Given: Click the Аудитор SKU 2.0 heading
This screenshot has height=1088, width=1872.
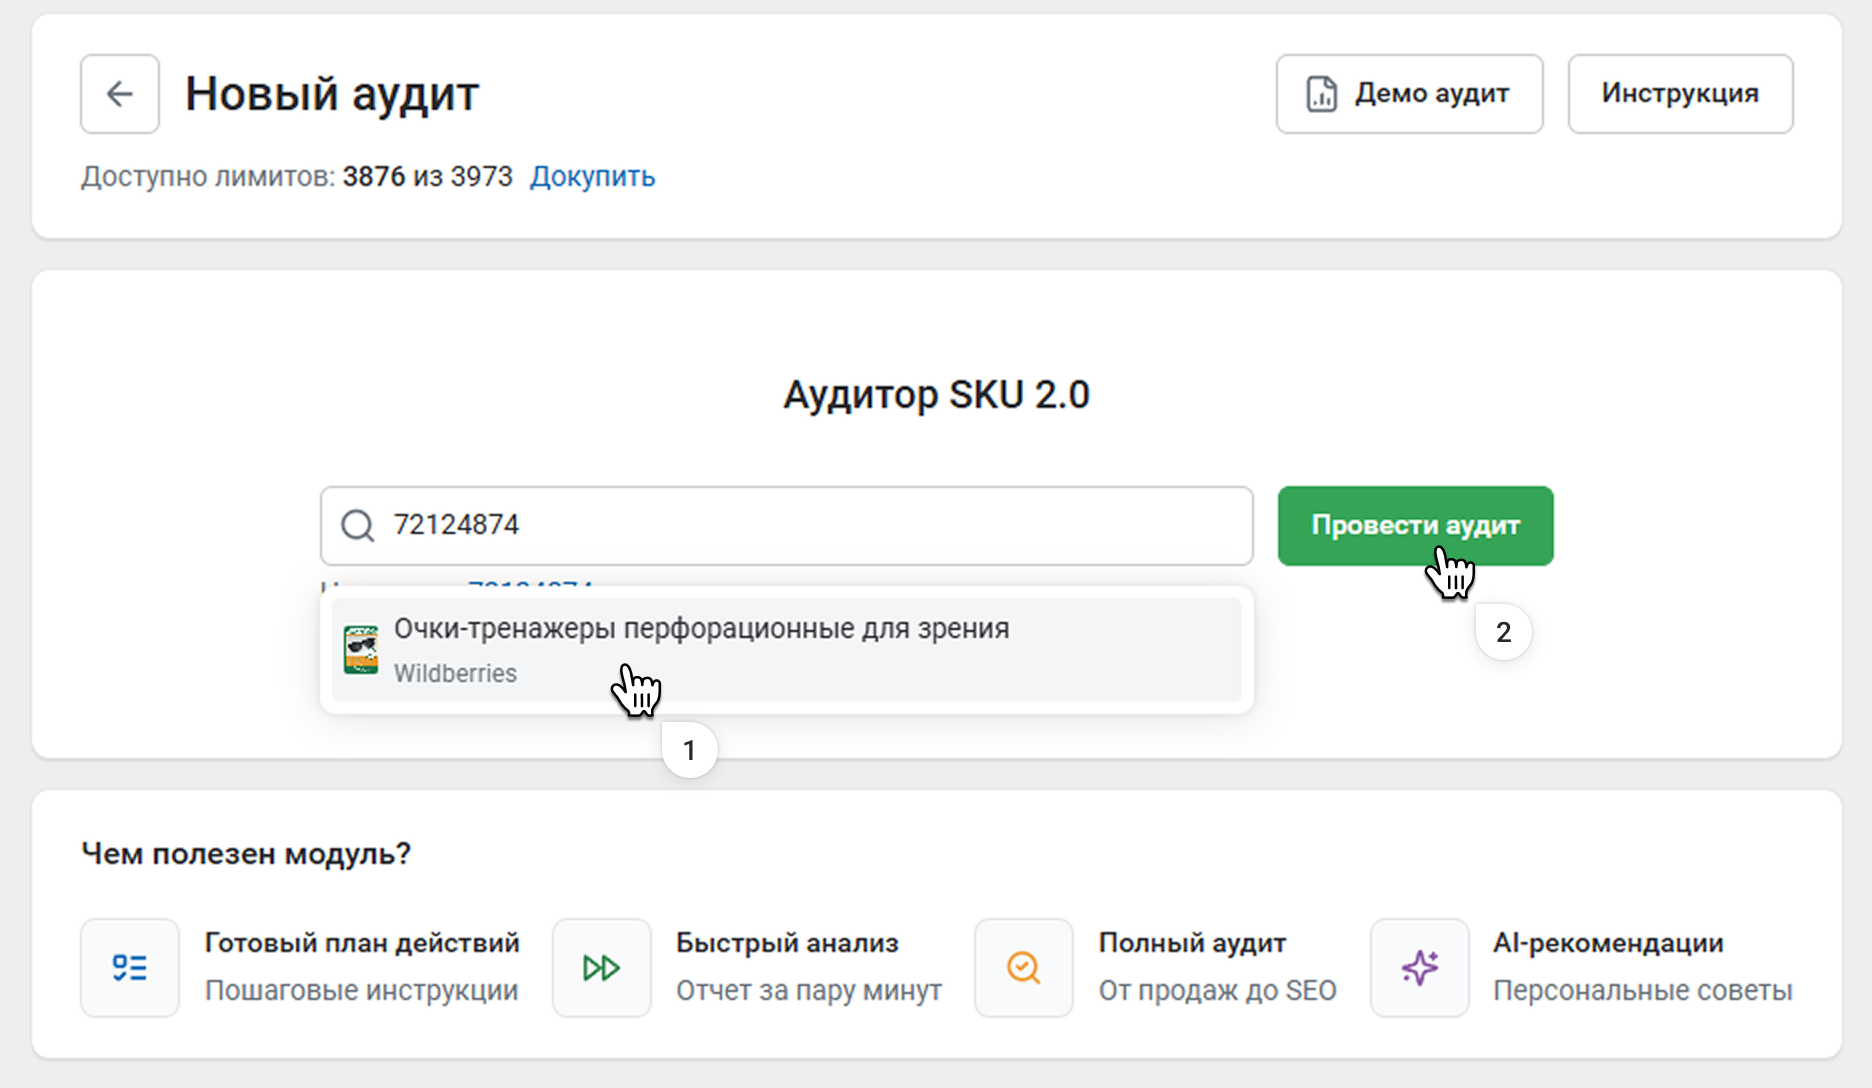Looking at the screenshot, I should [936, 395].
